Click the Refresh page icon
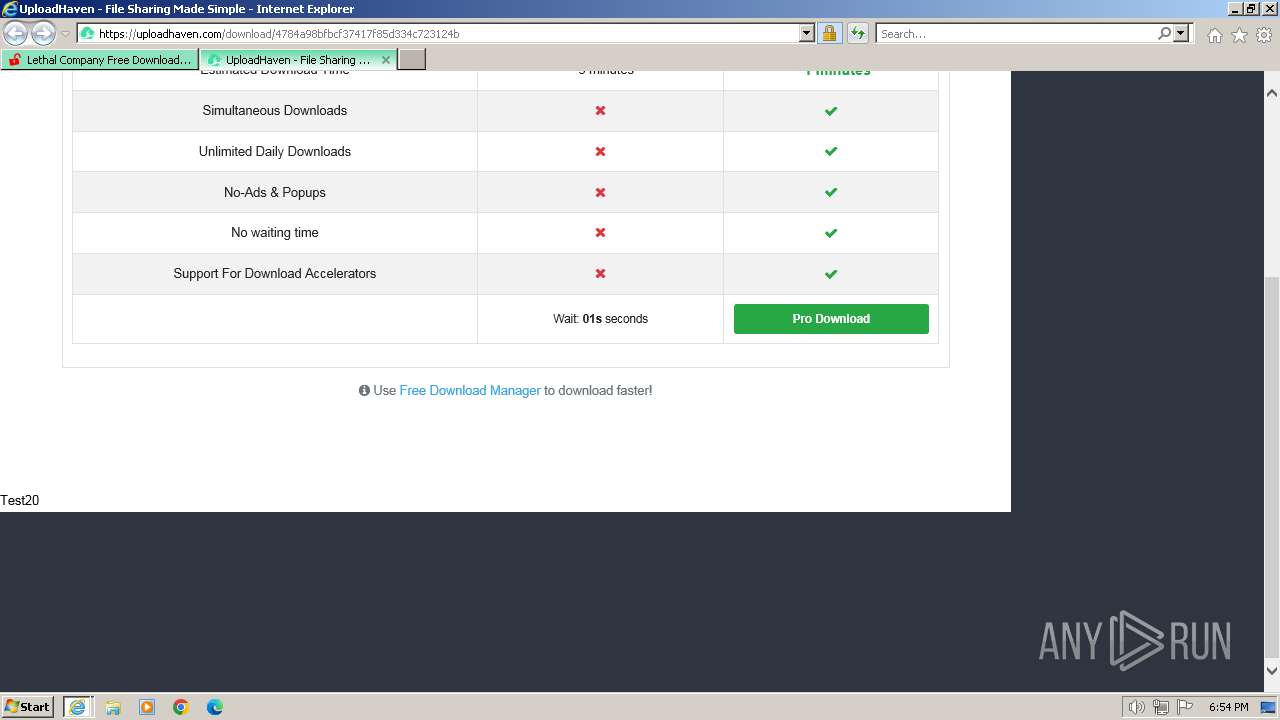Screen dimensions: 1280x720 point(858,34)
